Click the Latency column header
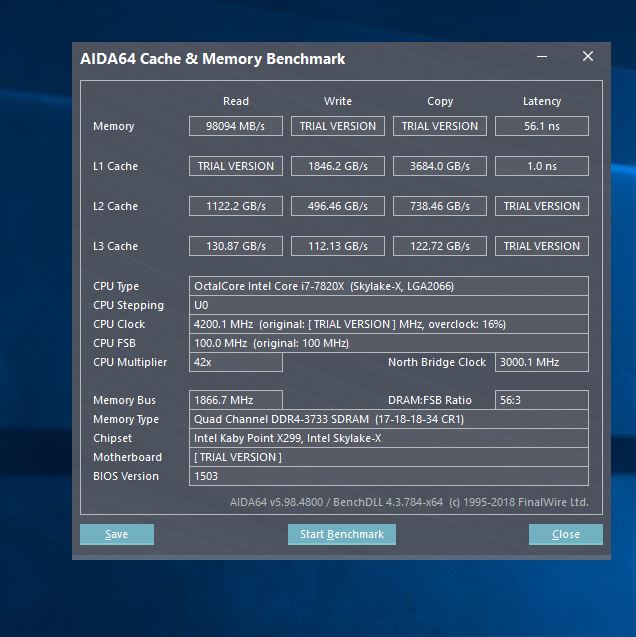Image resolution: width=636 pixels, height=637 pixels. pos(542,101)
